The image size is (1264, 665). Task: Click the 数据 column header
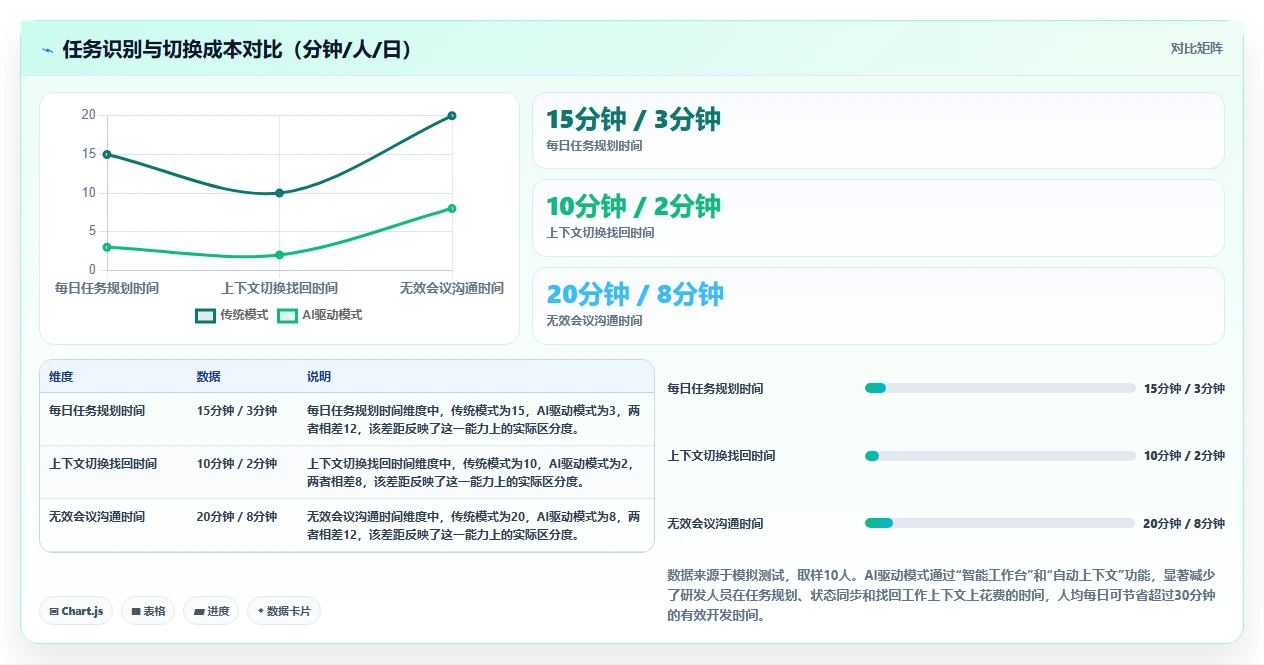[209, 377]
